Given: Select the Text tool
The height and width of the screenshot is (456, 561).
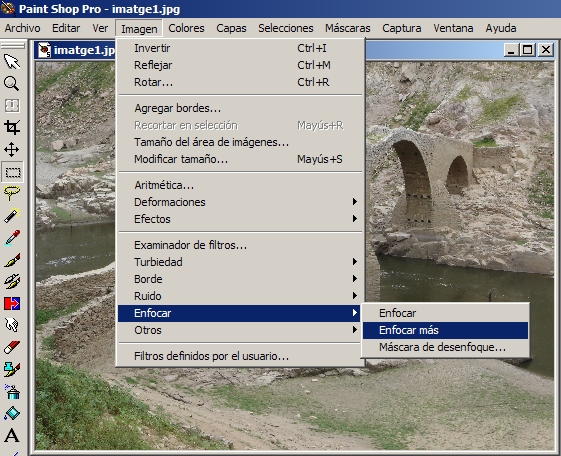Looking at the screenshot, I should (12, 436).
